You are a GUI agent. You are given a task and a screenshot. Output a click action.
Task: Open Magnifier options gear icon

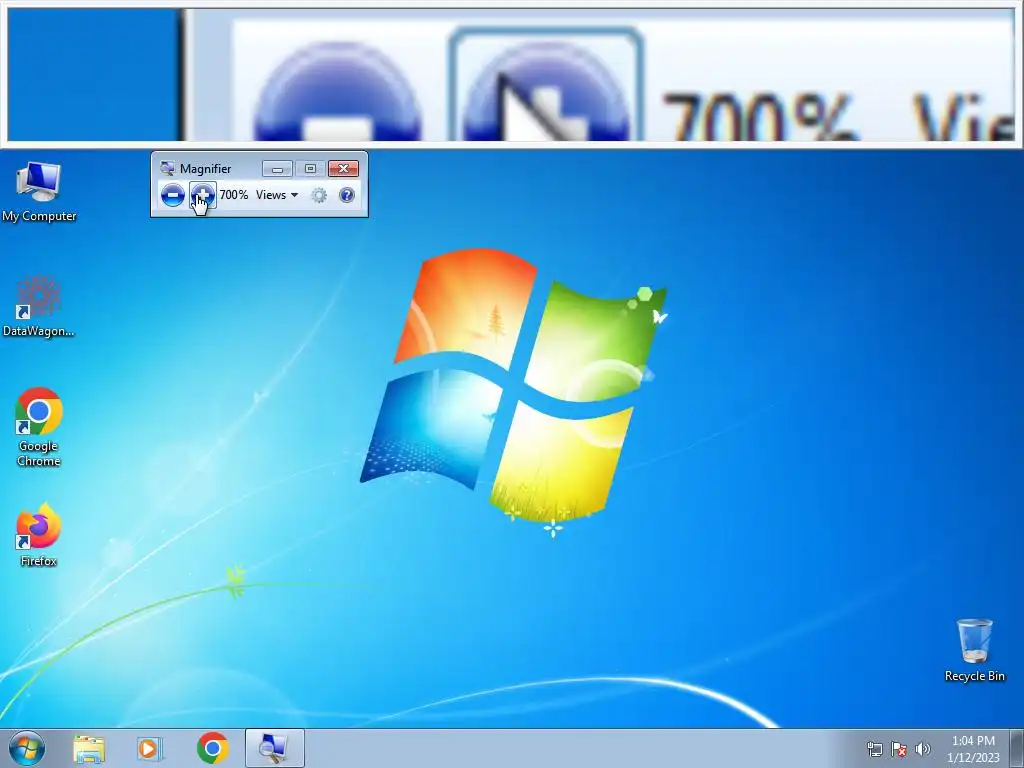(x=319, y=195)
